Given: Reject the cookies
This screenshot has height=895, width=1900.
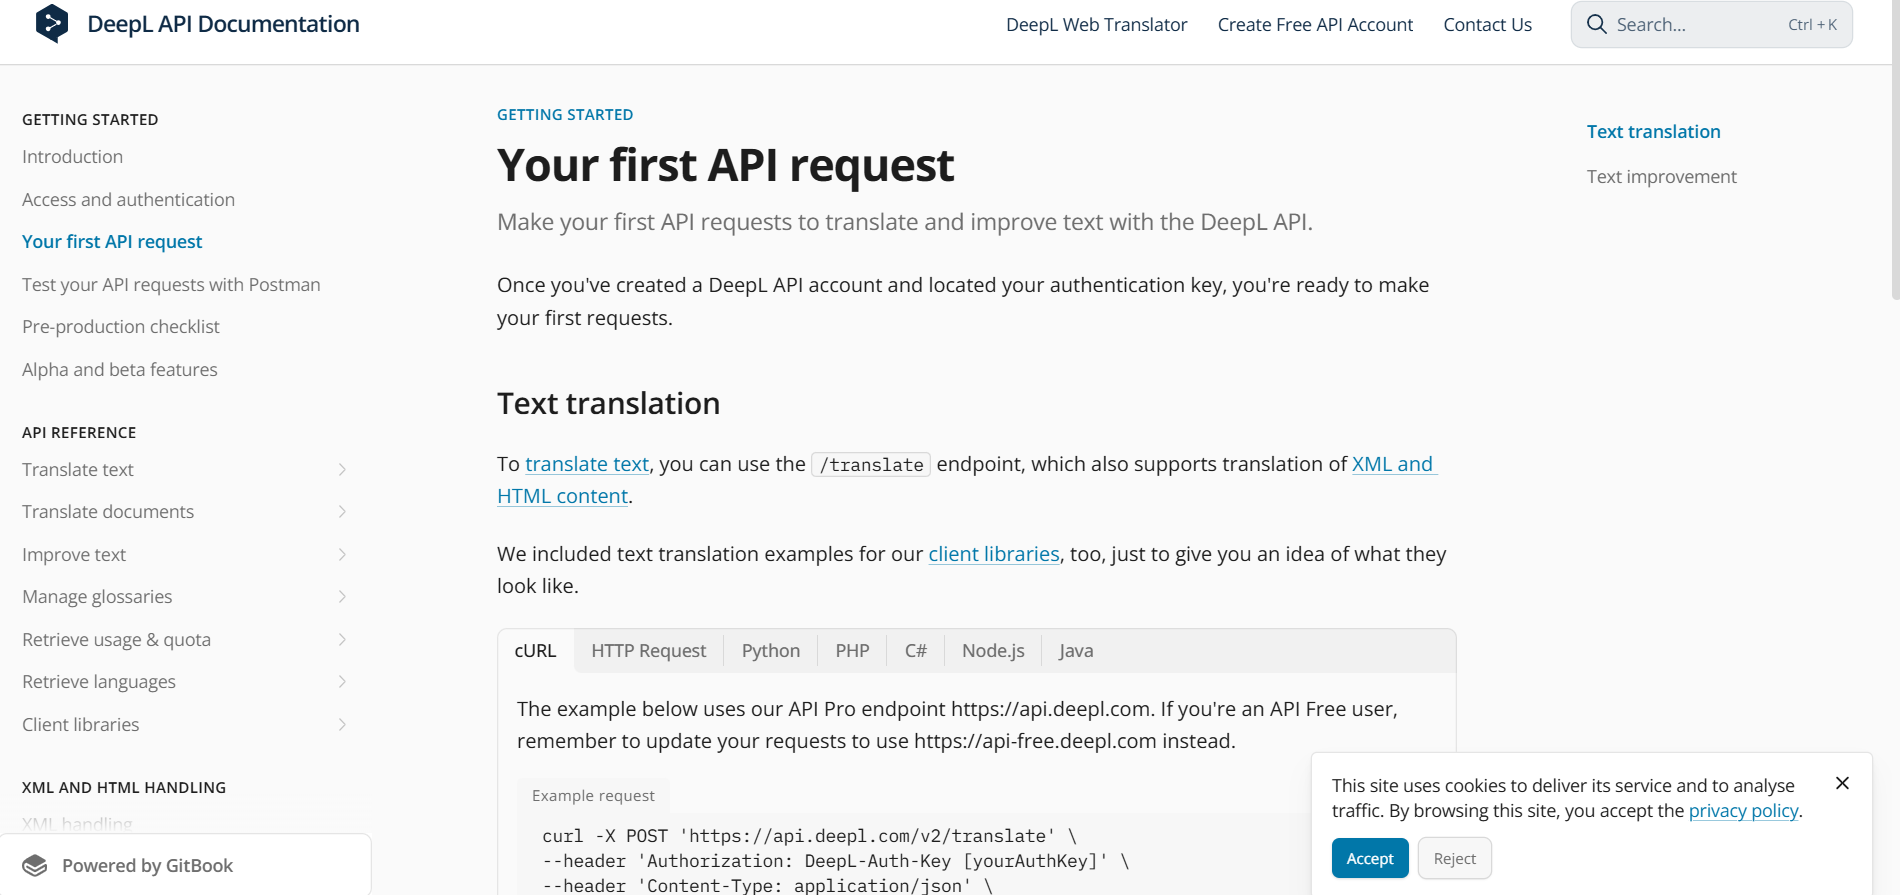Looking at the screenshot, I should [1455, 858].
